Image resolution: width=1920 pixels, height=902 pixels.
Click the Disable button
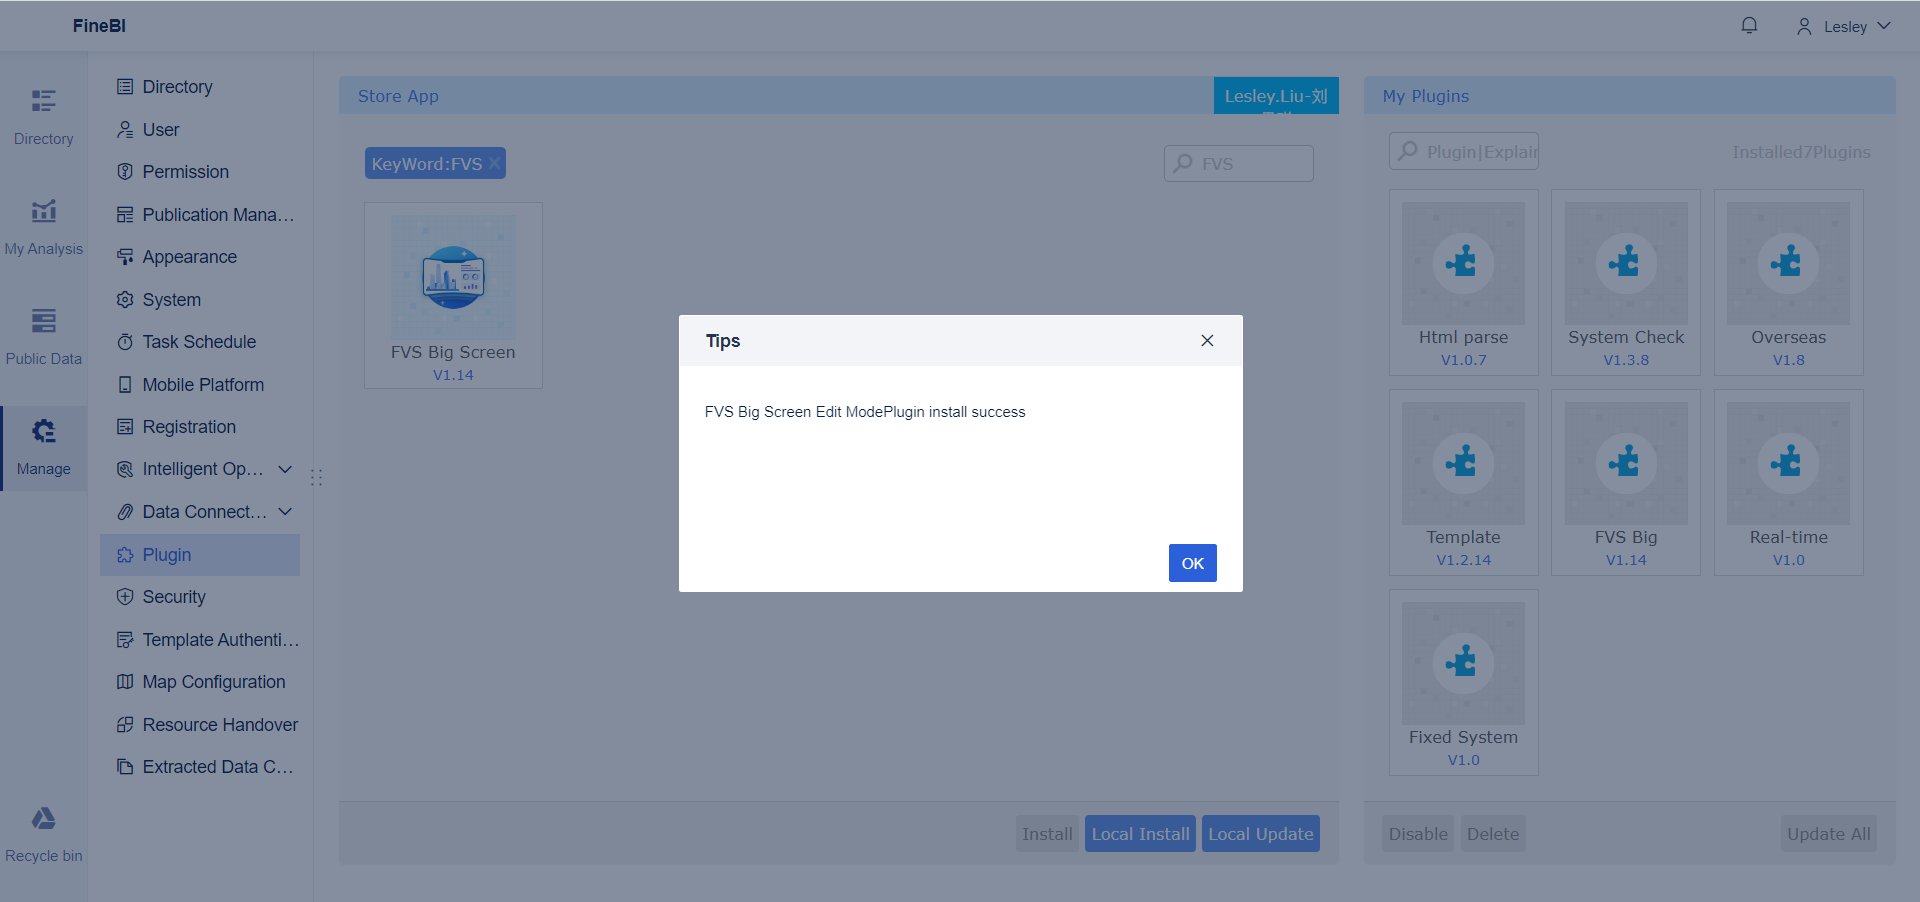(1418, 834)
